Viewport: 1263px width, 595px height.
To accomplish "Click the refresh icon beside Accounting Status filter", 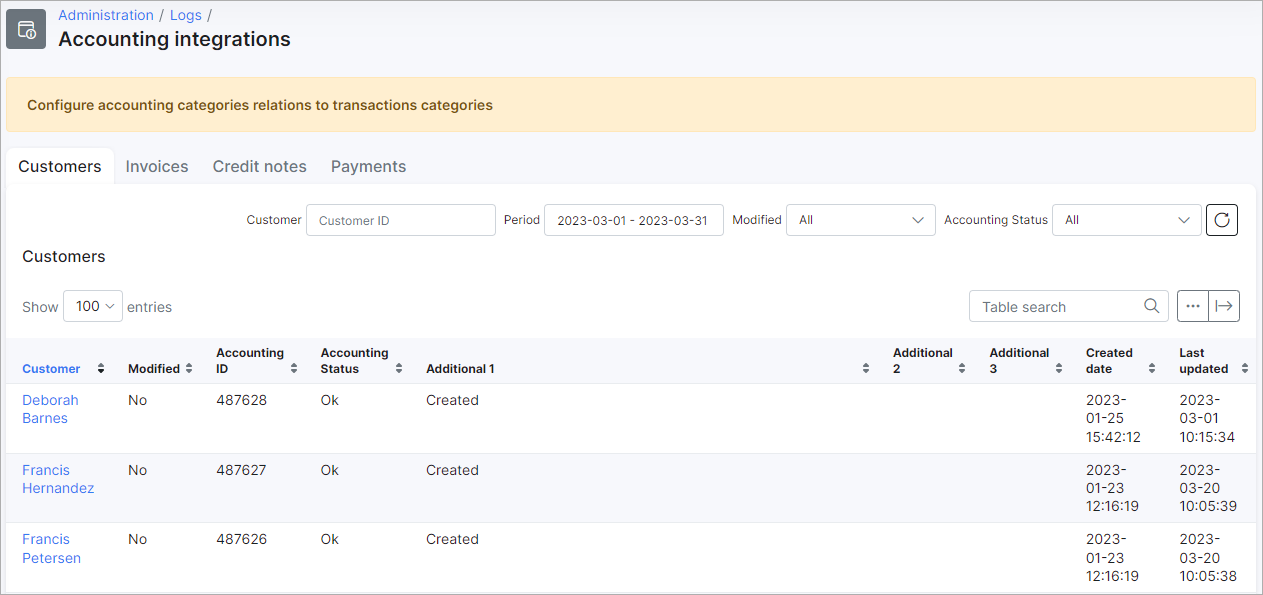I will (x=1221, y=219).
